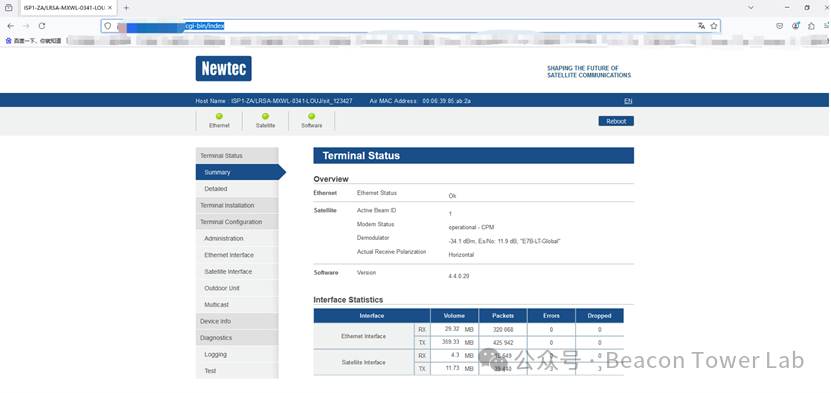Open Terminal Installation section

pos(237,206)
